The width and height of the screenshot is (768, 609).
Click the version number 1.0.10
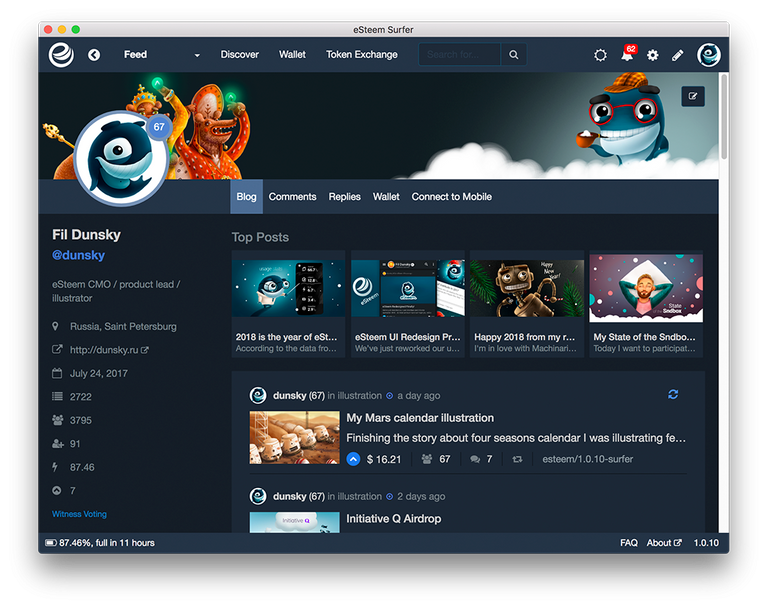[x=706, y=543]
